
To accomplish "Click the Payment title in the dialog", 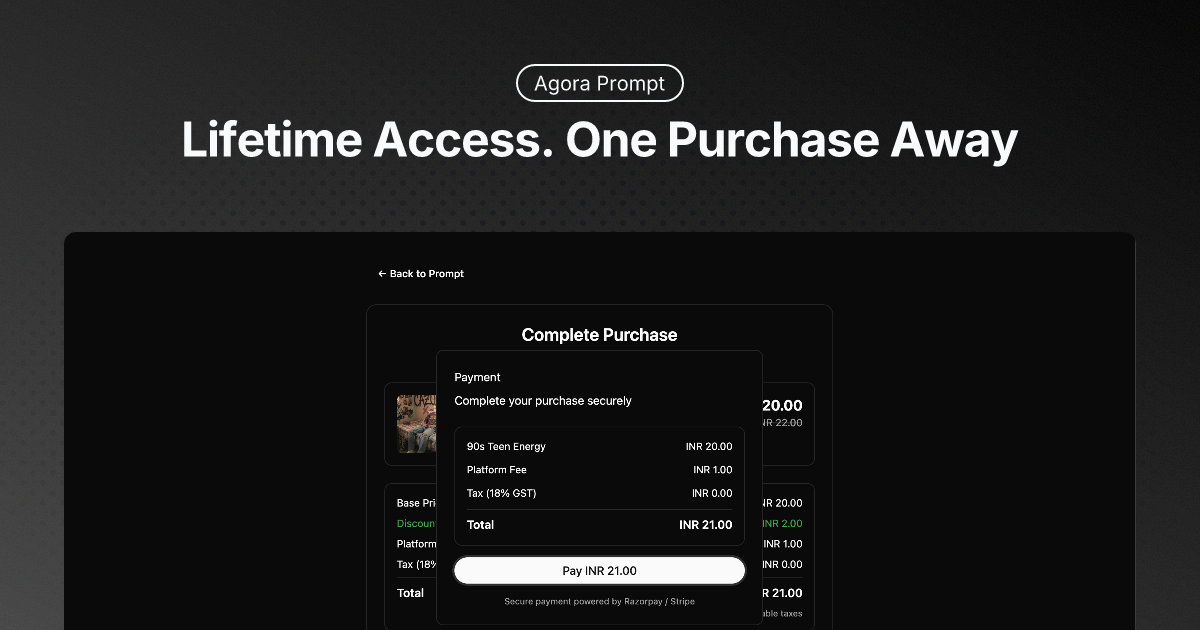I will point(477,377).
